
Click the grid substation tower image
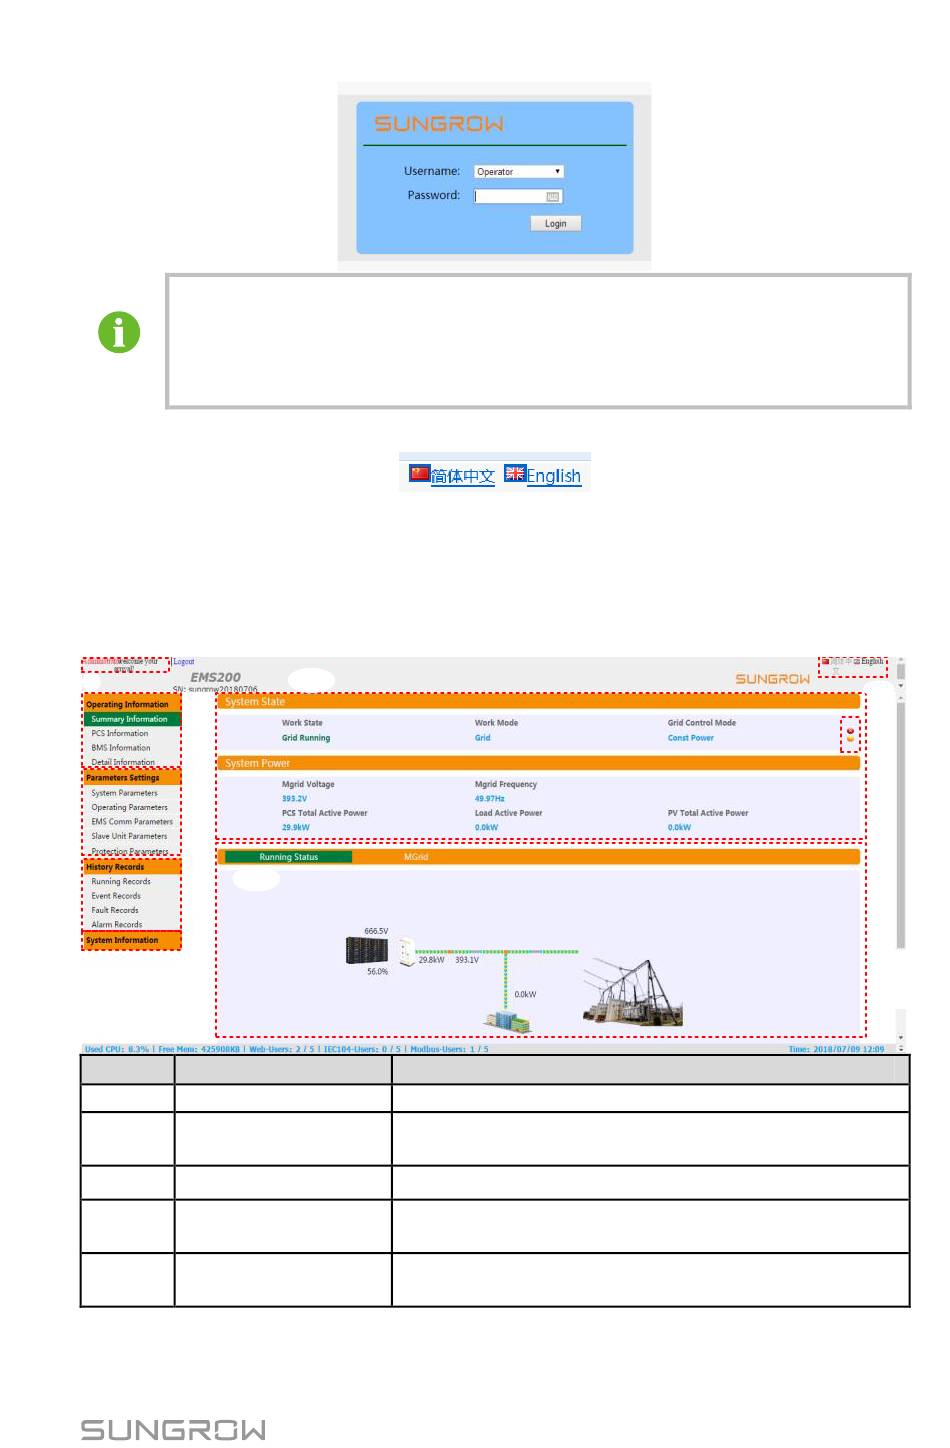pos(634,992)
